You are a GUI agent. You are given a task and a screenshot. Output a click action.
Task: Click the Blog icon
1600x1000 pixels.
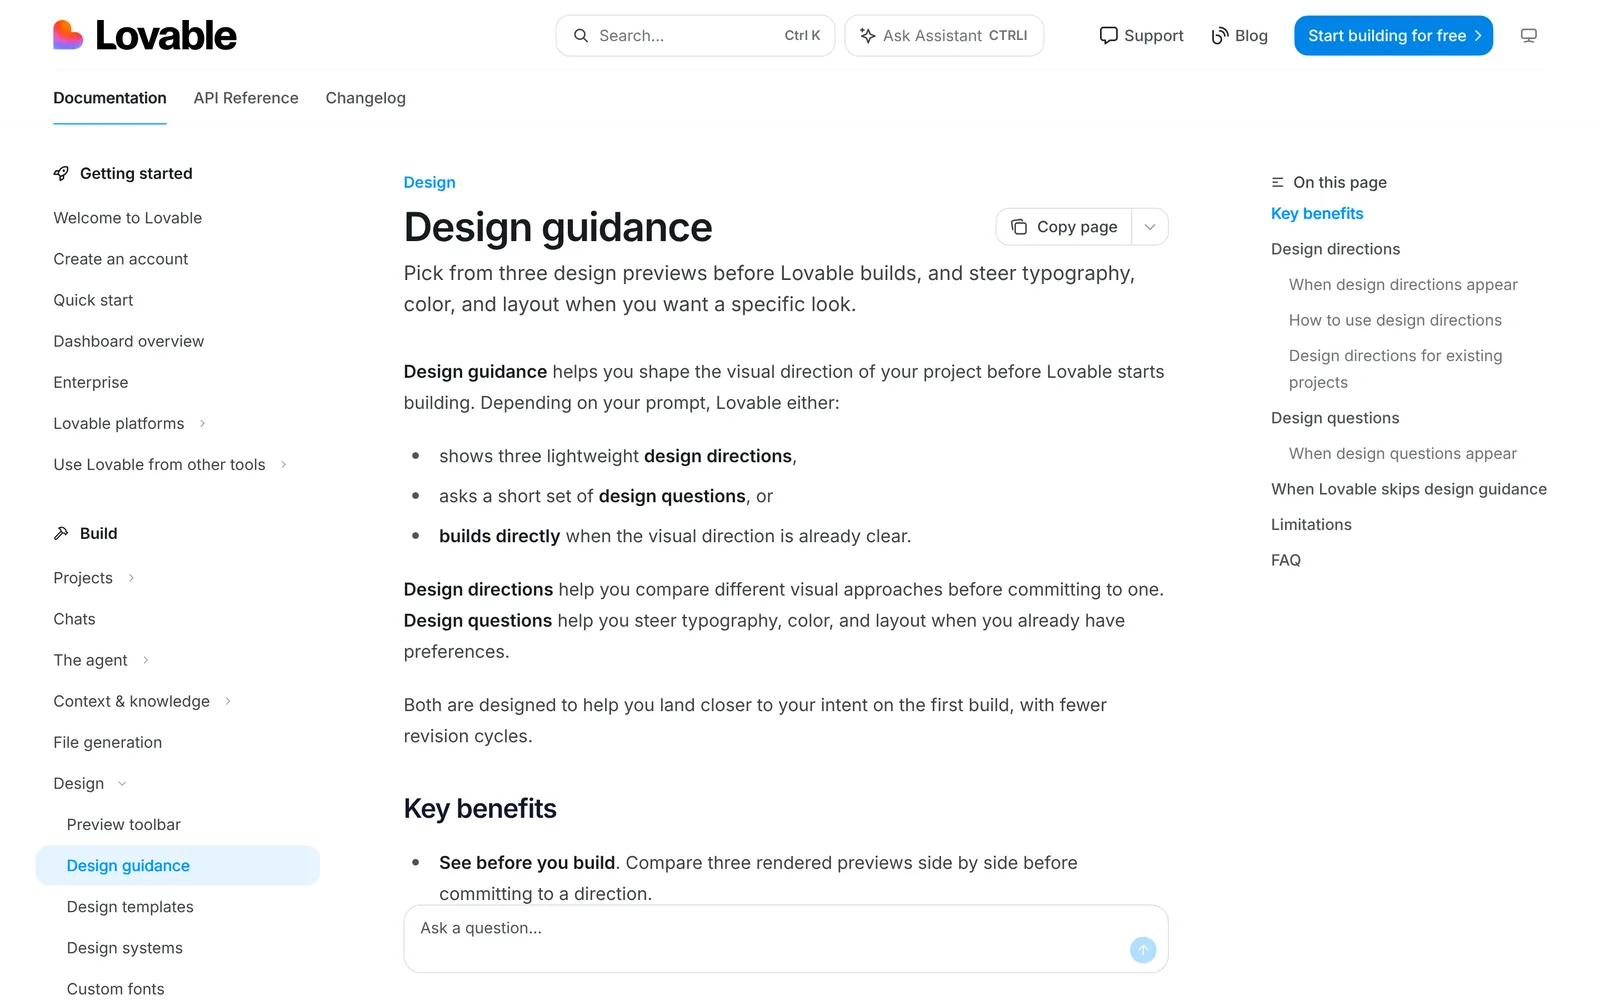pos(1219,36)
